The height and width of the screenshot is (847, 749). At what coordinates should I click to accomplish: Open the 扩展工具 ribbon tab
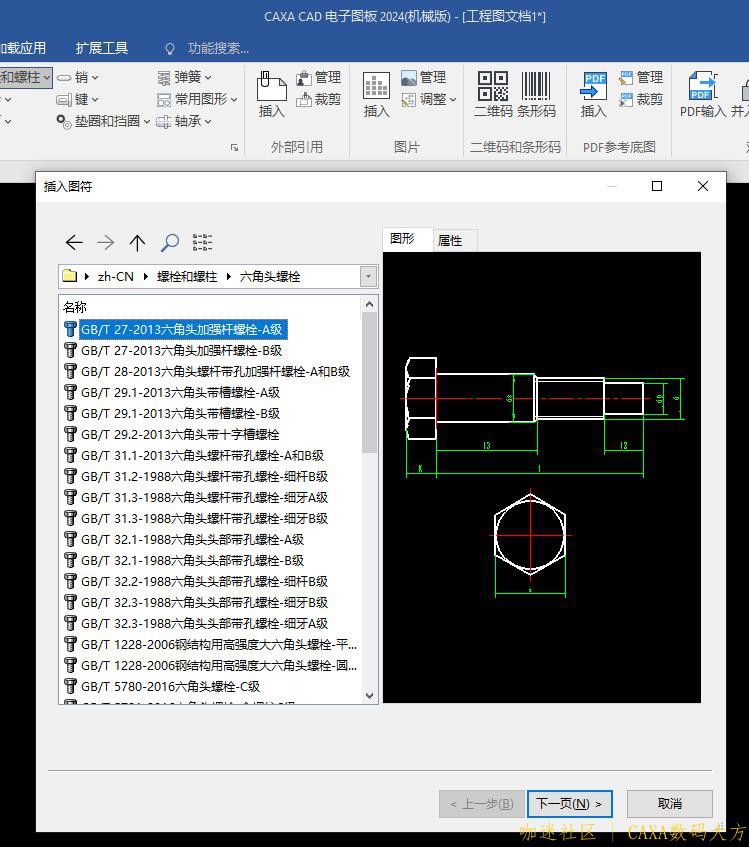click(102, 48)
